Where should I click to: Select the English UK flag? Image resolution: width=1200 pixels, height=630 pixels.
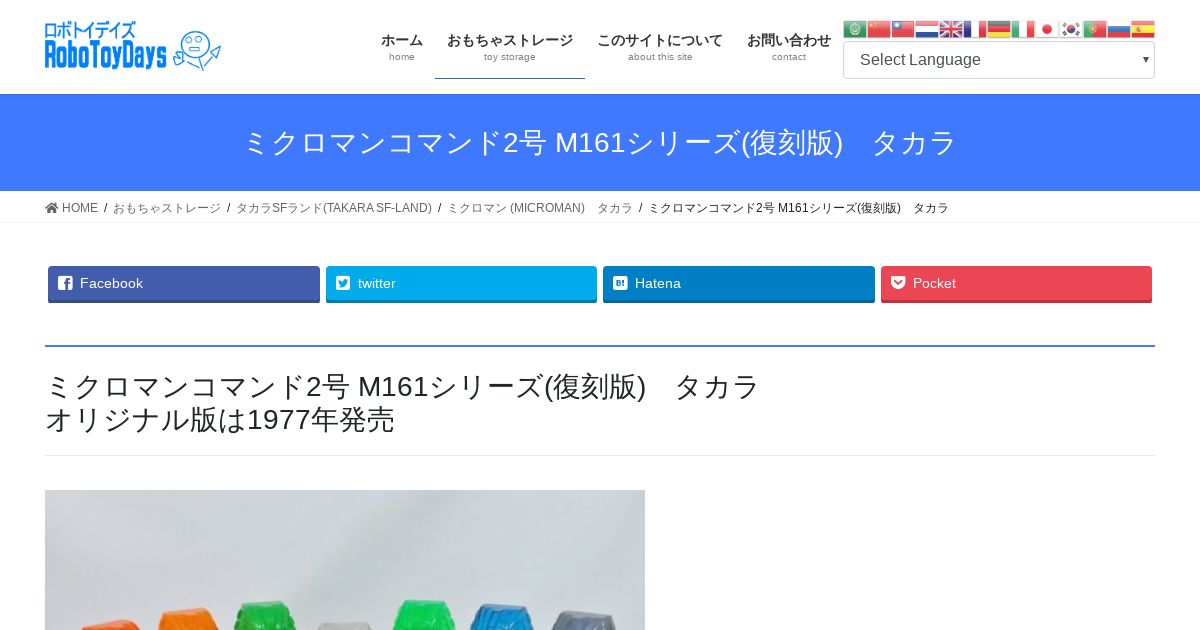tap(951, 29)
